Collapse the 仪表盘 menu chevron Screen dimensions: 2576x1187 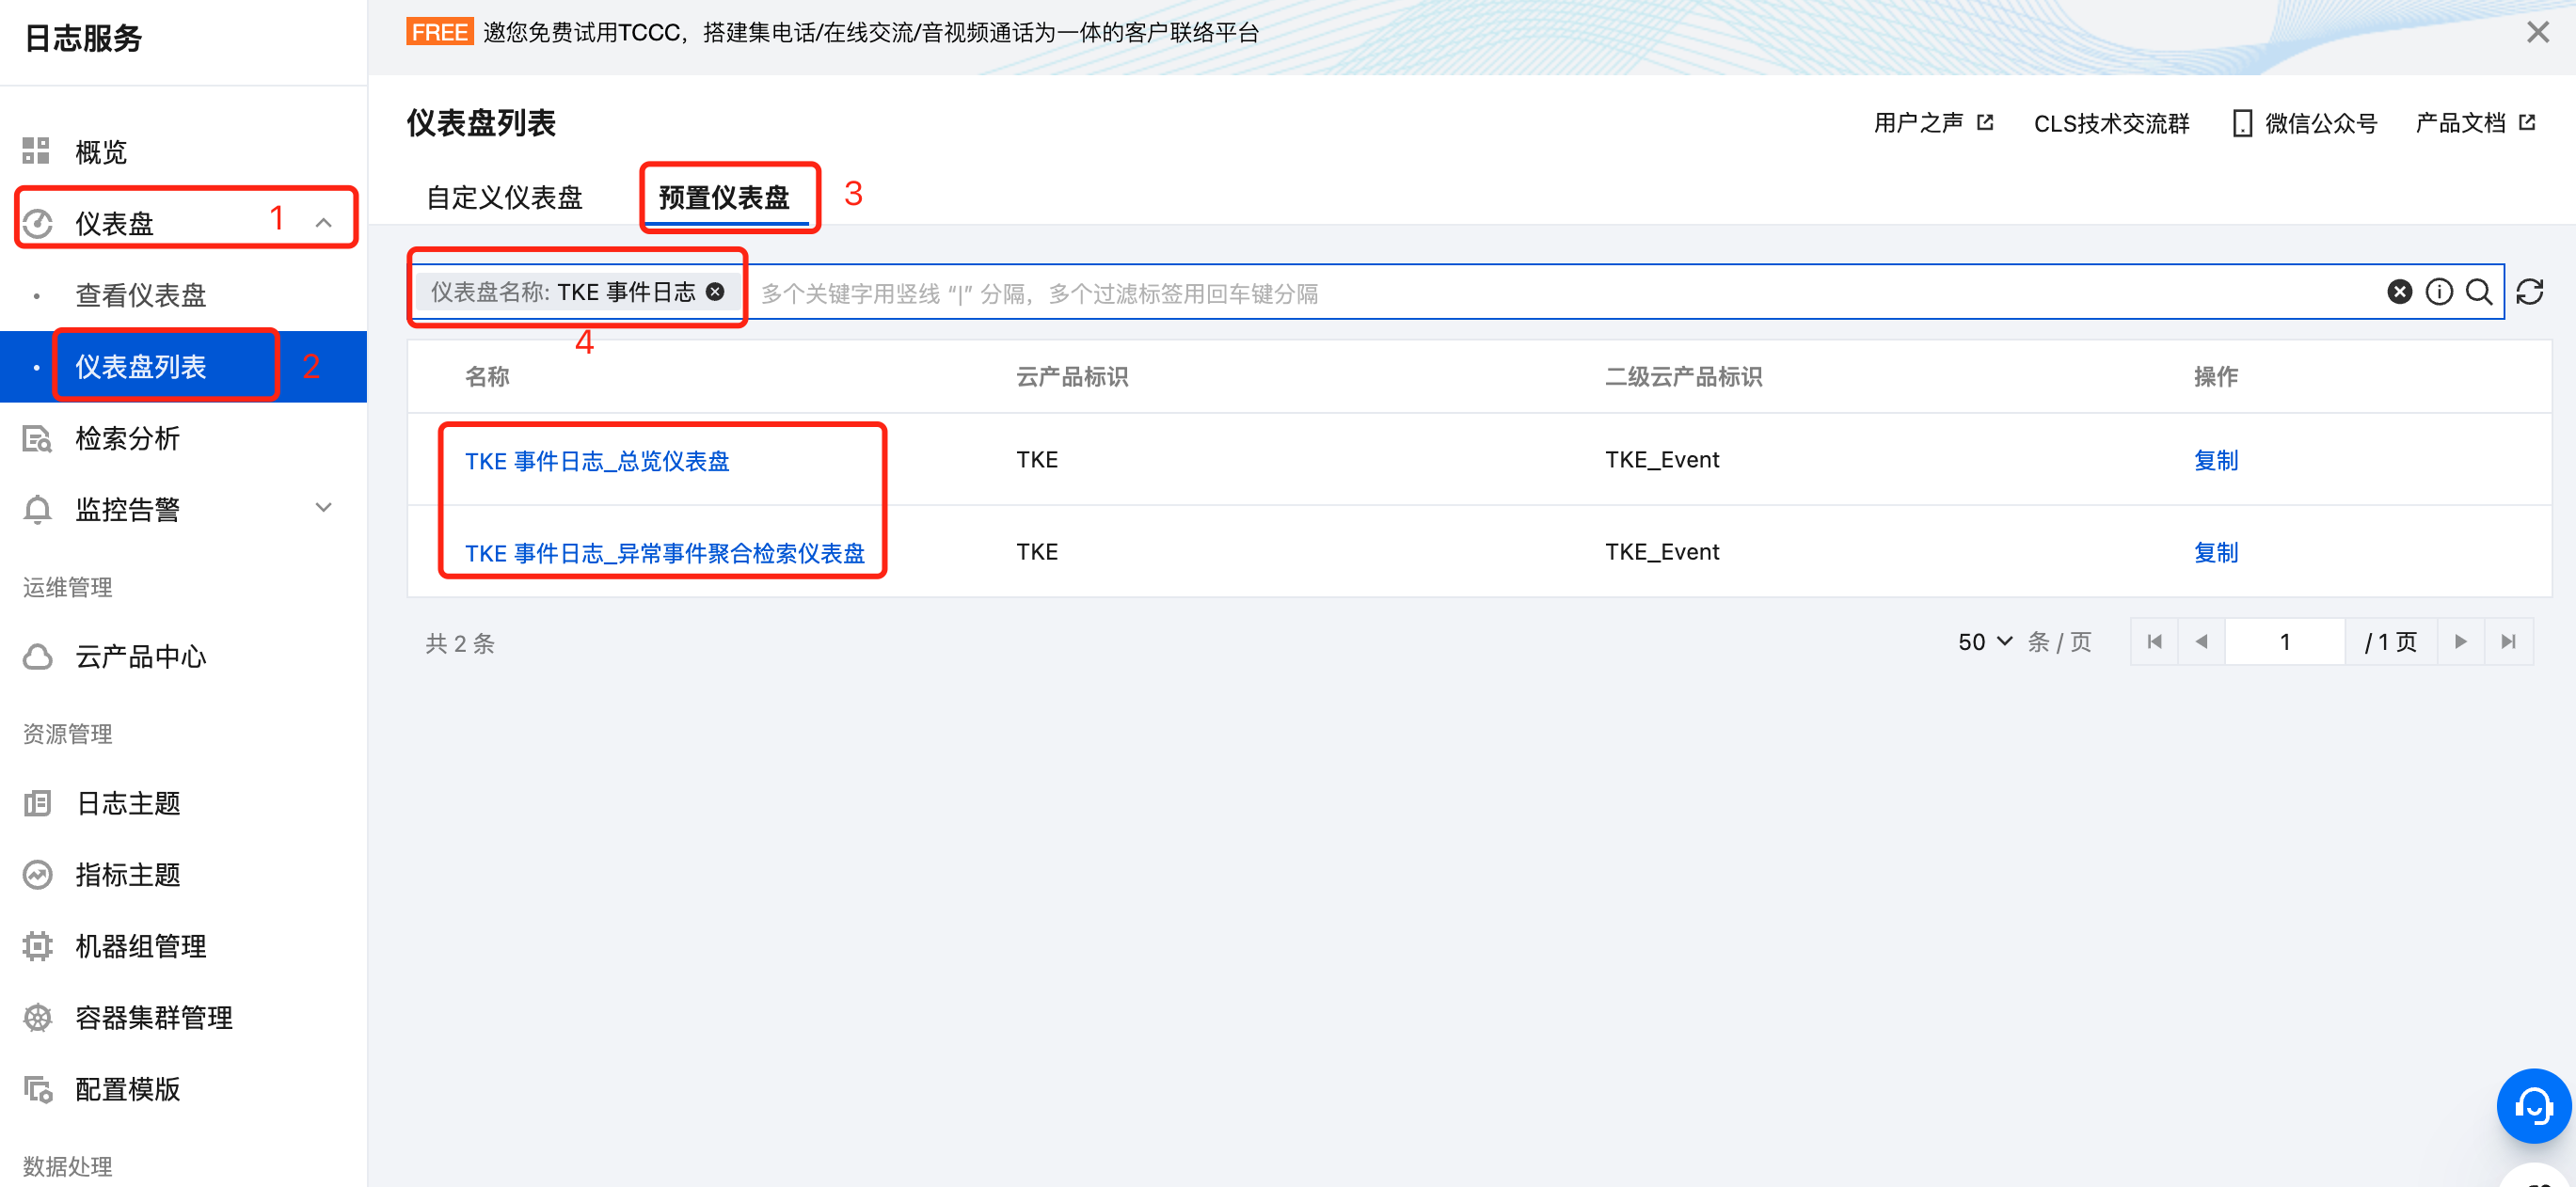pyautogui.click(x=323, y=223)
